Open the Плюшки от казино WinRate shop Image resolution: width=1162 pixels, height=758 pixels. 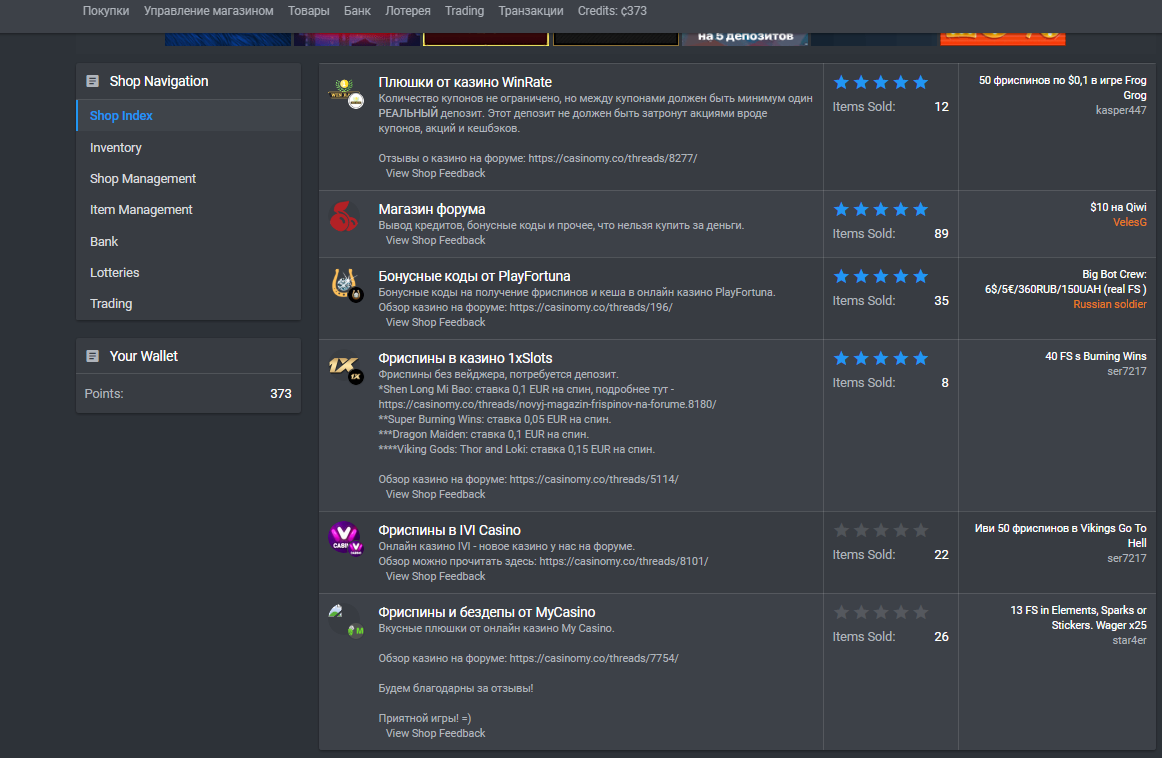[x=465, y=82]
